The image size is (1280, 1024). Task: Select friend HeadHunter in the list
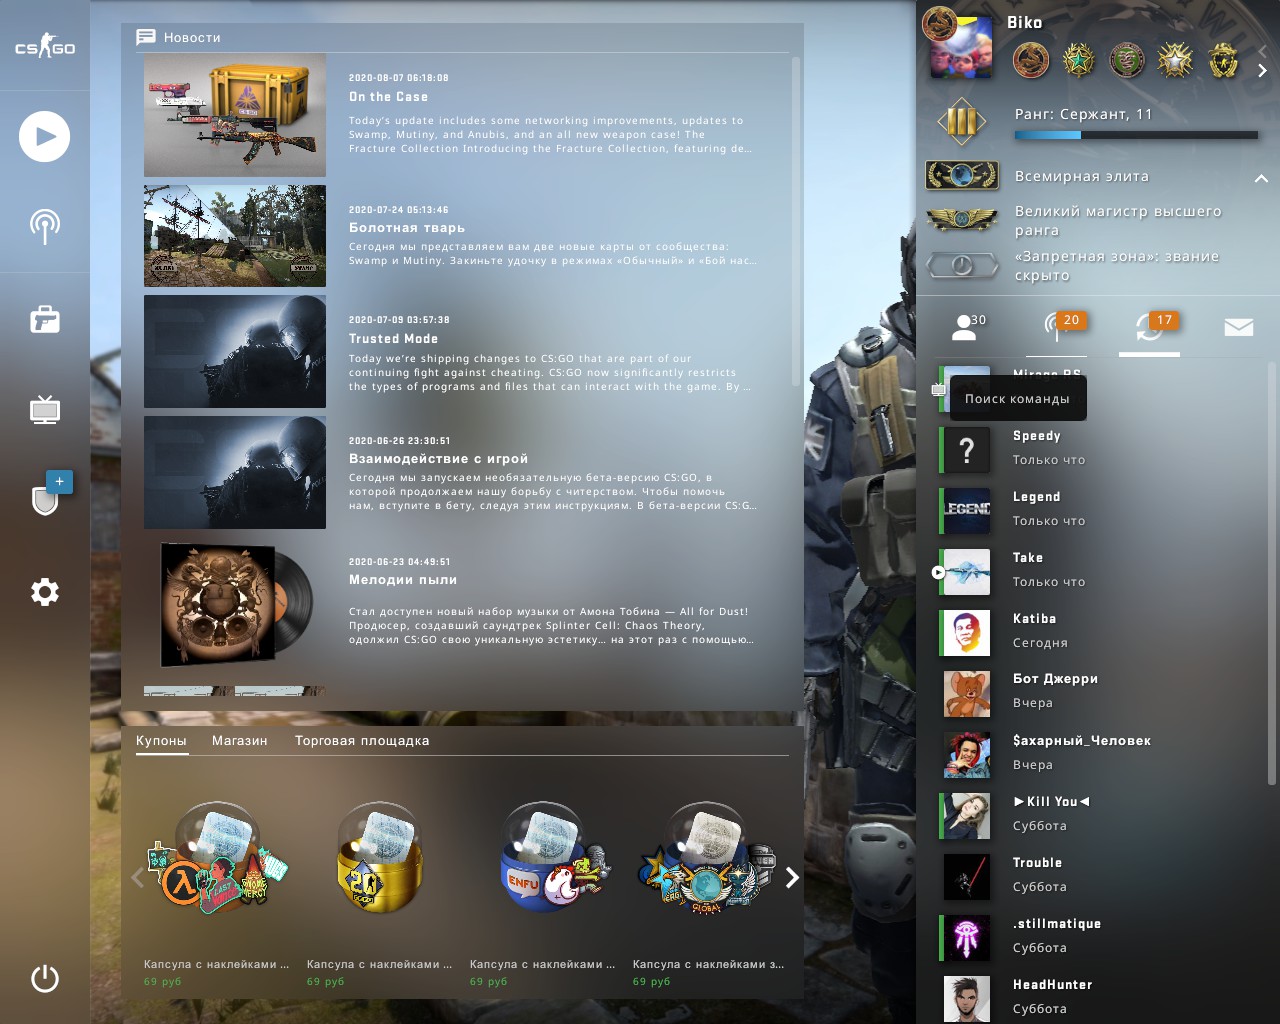1100,998
